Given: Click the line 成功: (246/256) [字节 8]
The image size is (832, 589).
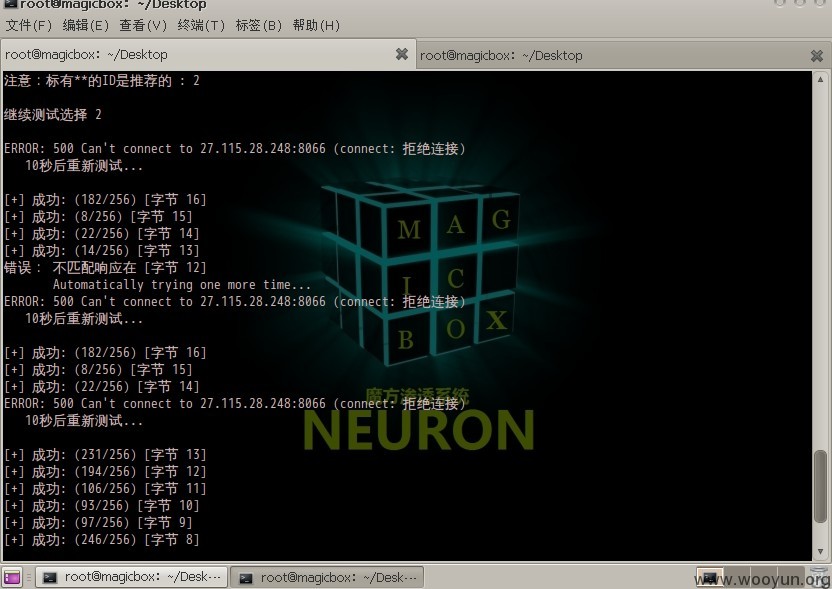Looking at the screenshot, I should tap(102, 540).
